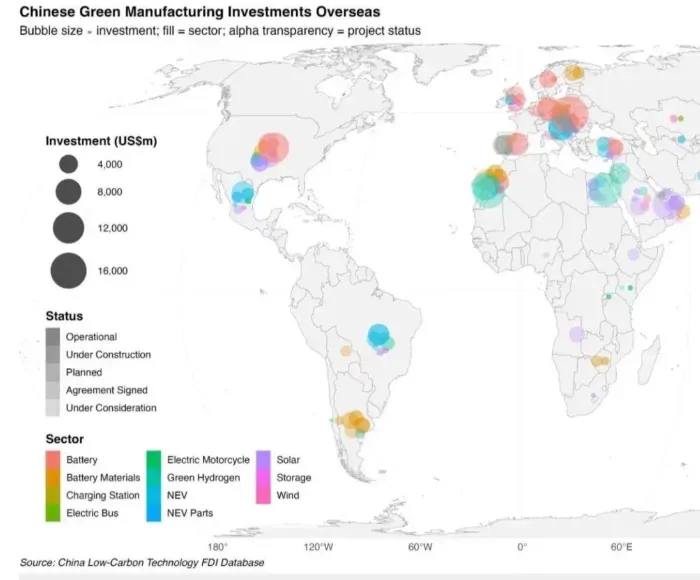Click the Charging Station olive swatch
700x580 pixels.
point(53,495)
